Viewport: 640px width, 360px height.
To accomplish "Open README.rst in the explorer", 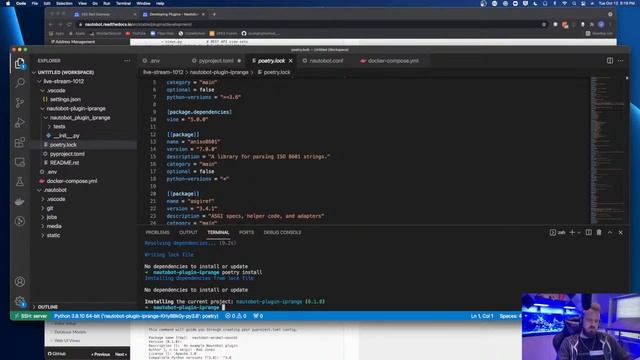I will tap(64, 162).
